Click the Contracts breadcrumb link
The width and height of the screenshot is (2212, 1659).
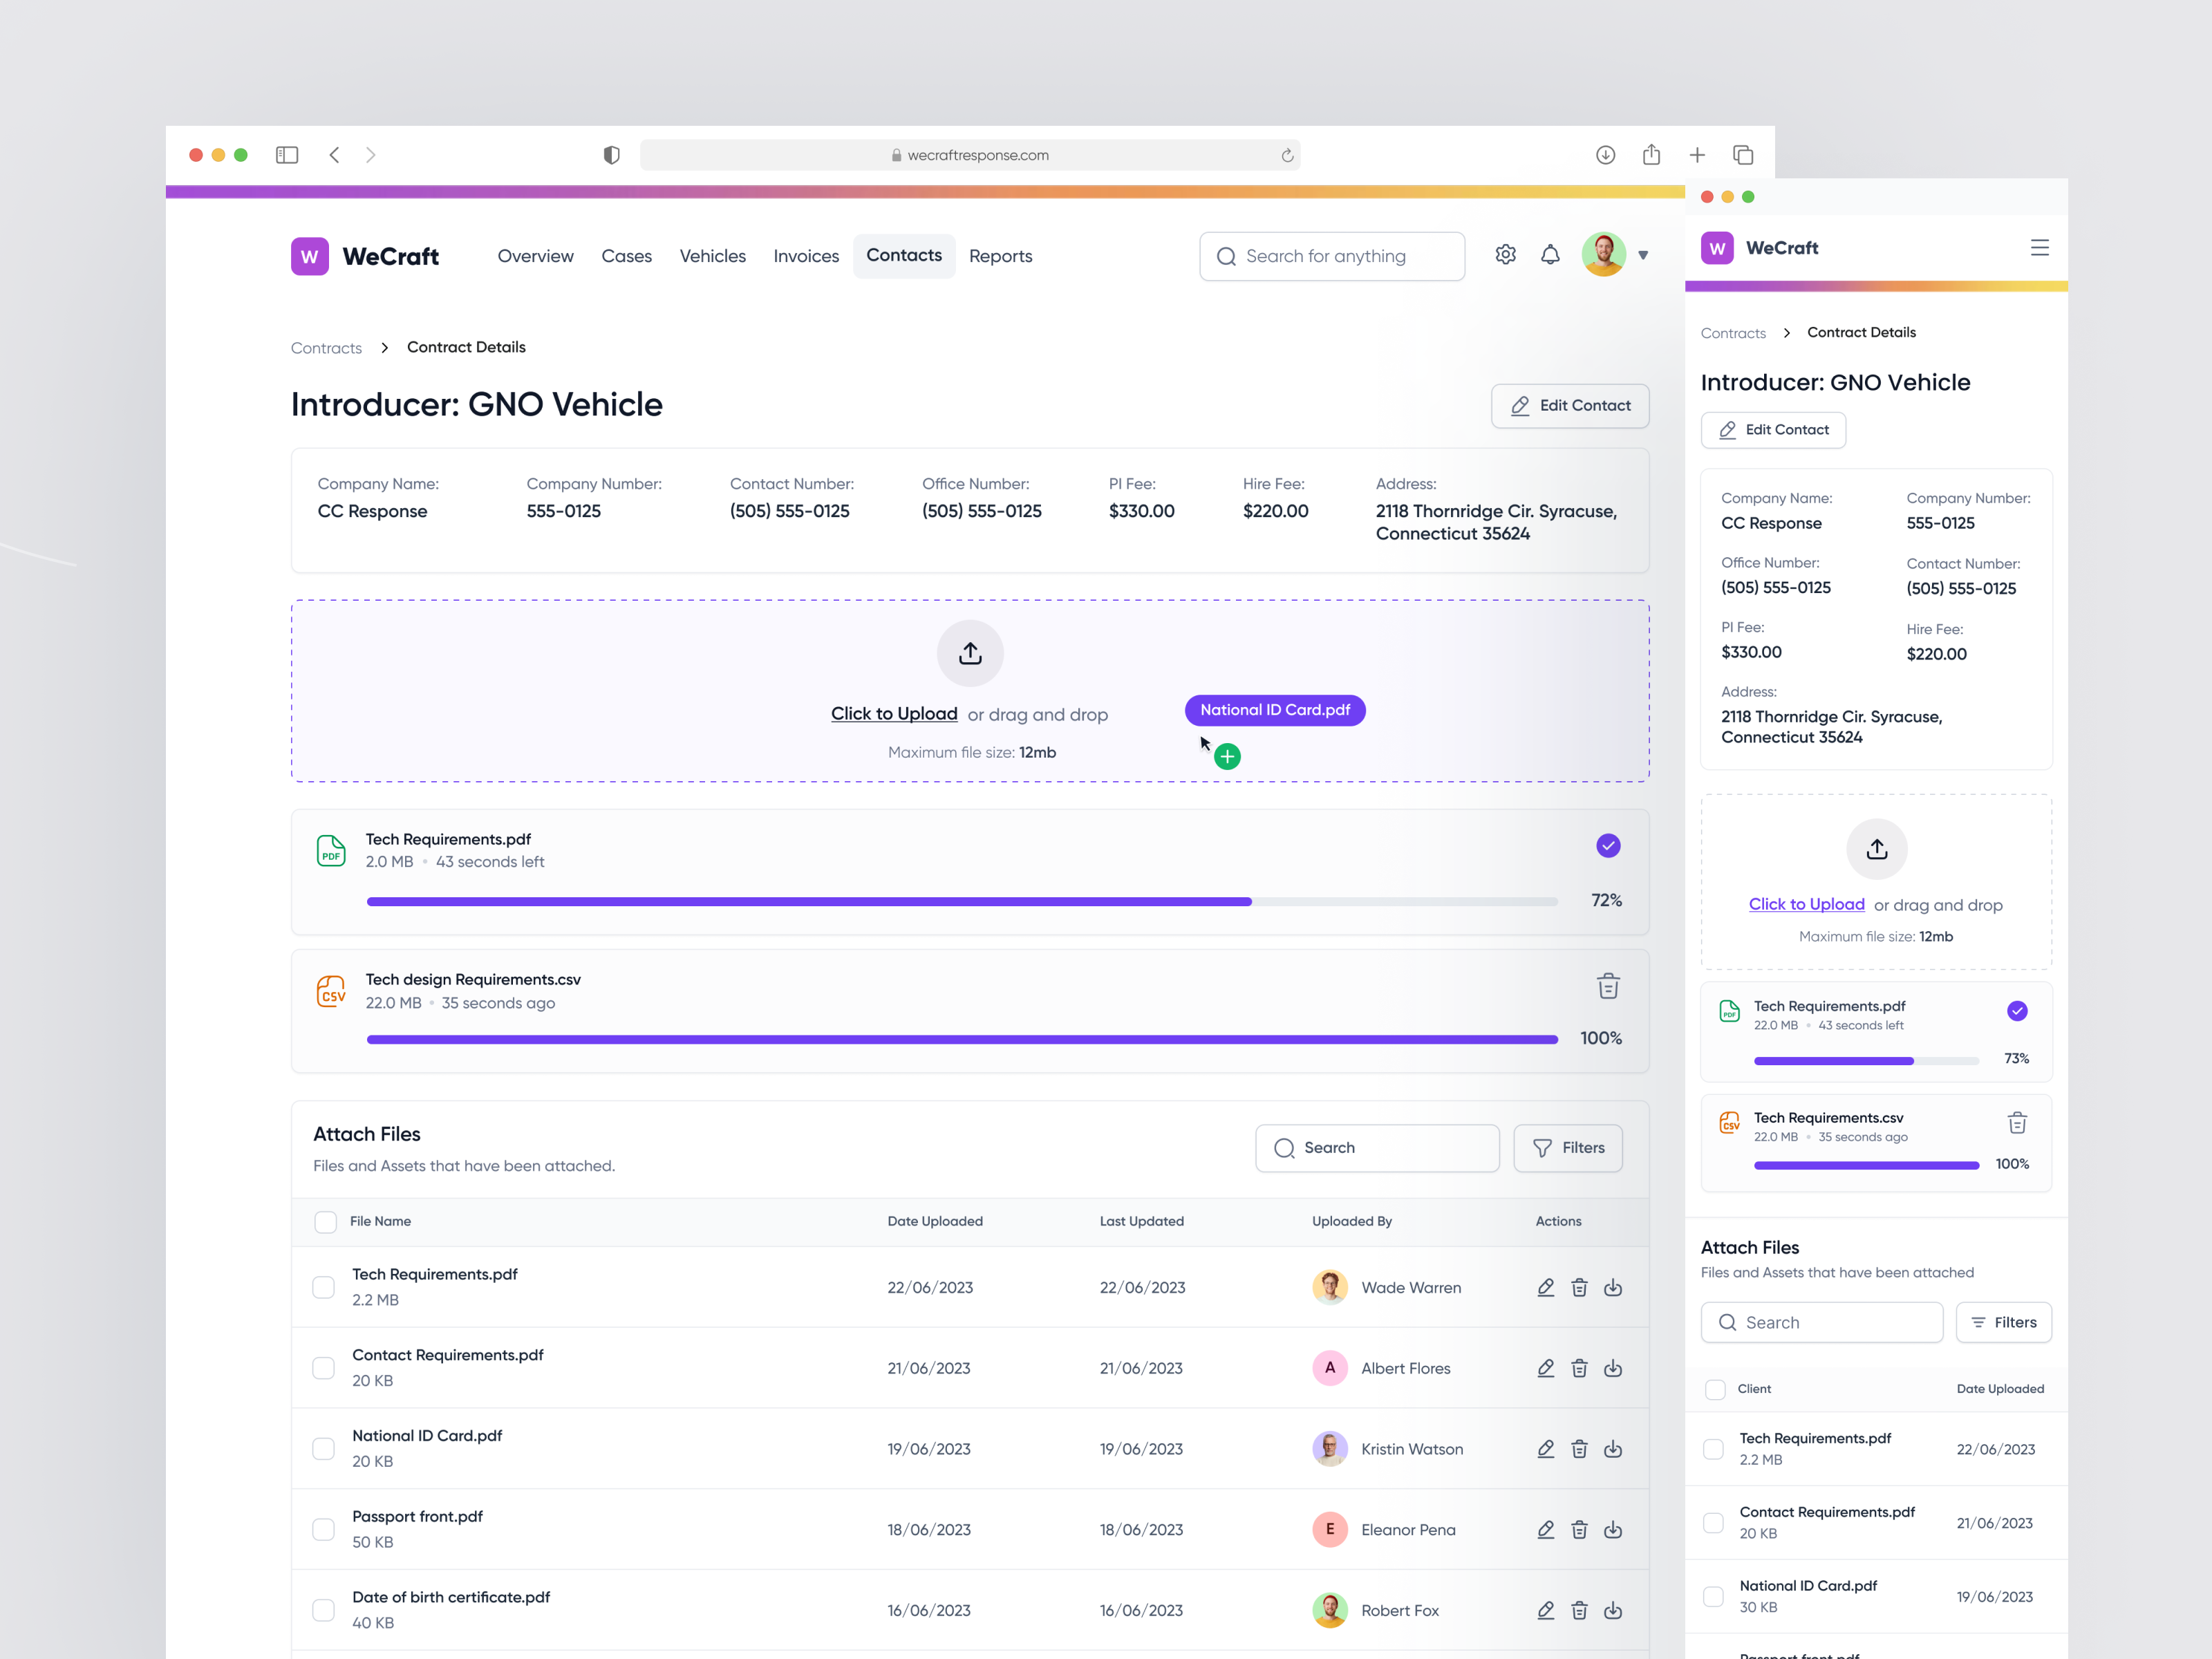click(x=326, y=347)
